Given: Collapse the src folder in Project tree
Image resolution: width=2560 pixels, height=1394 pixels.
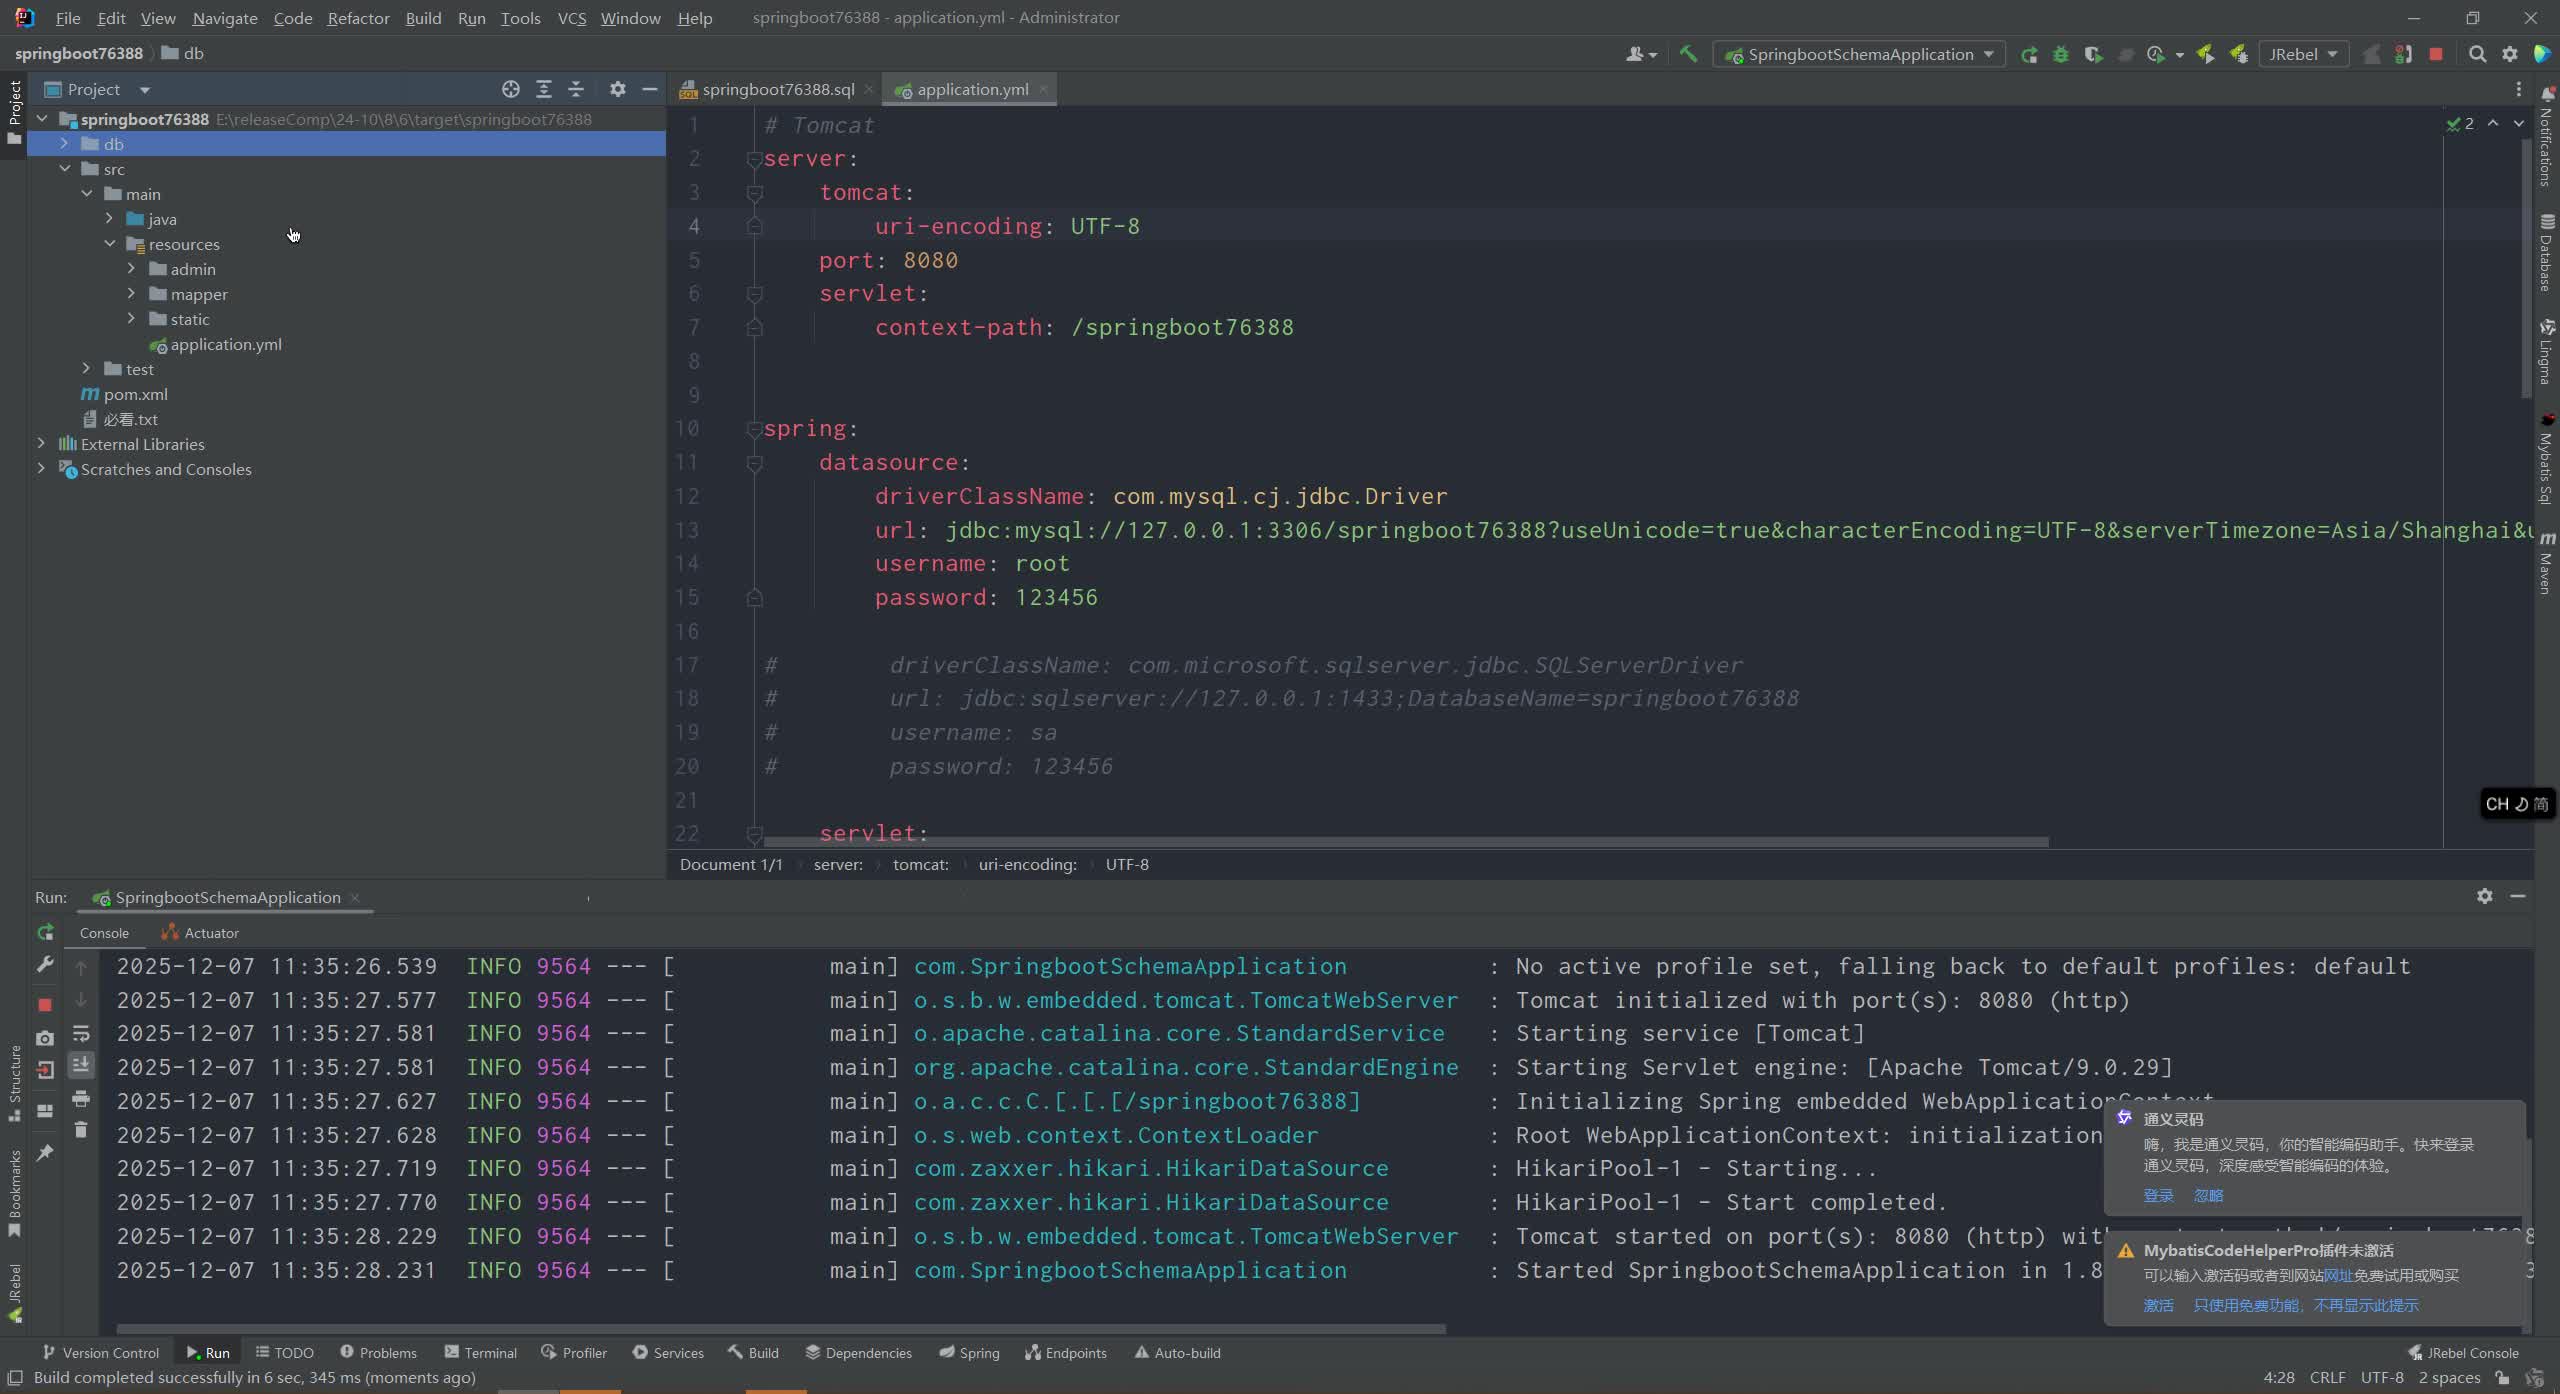Looking at the screenshot, I should (x=65, y=169).
